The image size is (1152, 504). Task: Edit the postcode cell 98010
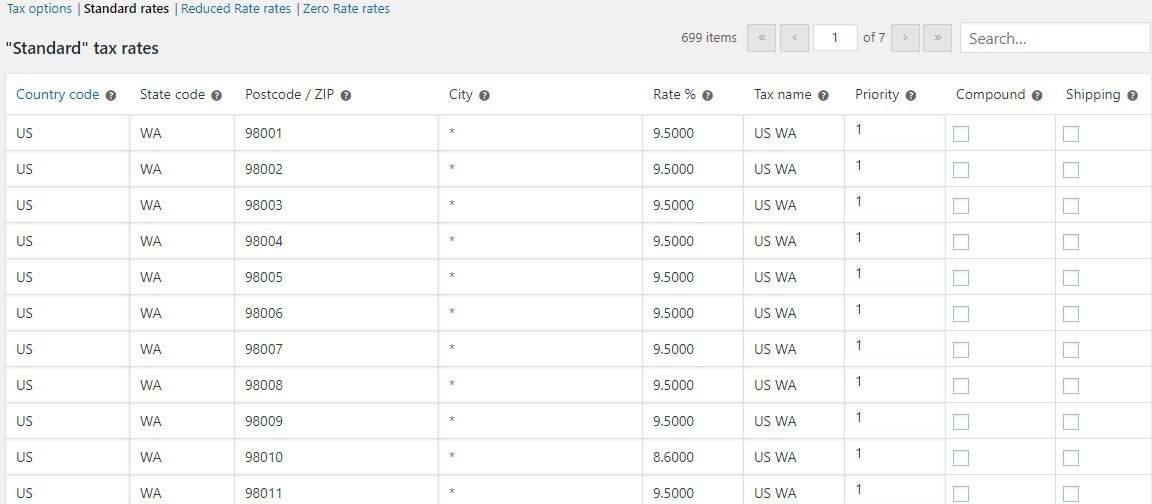click(336, 457)
